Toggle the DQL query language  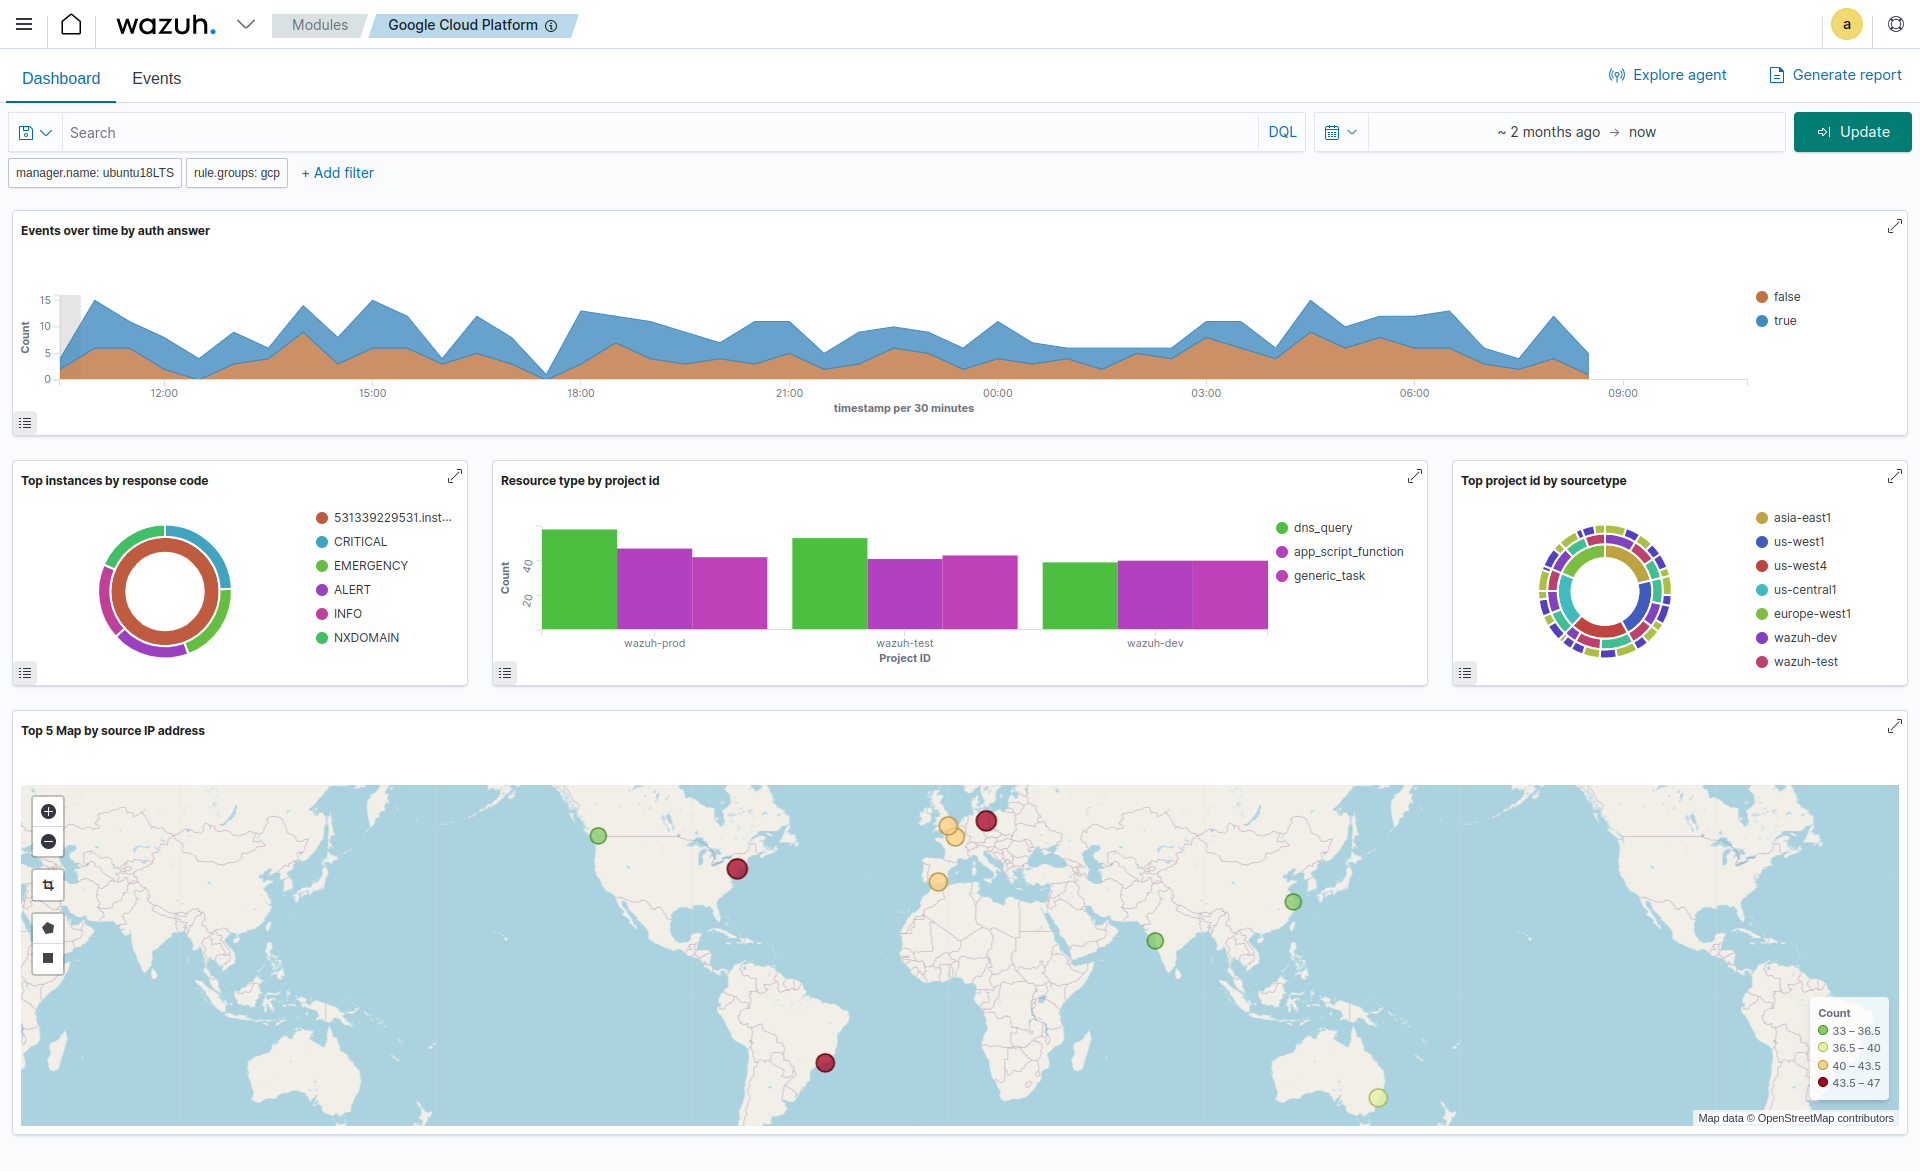point(1282,132)
